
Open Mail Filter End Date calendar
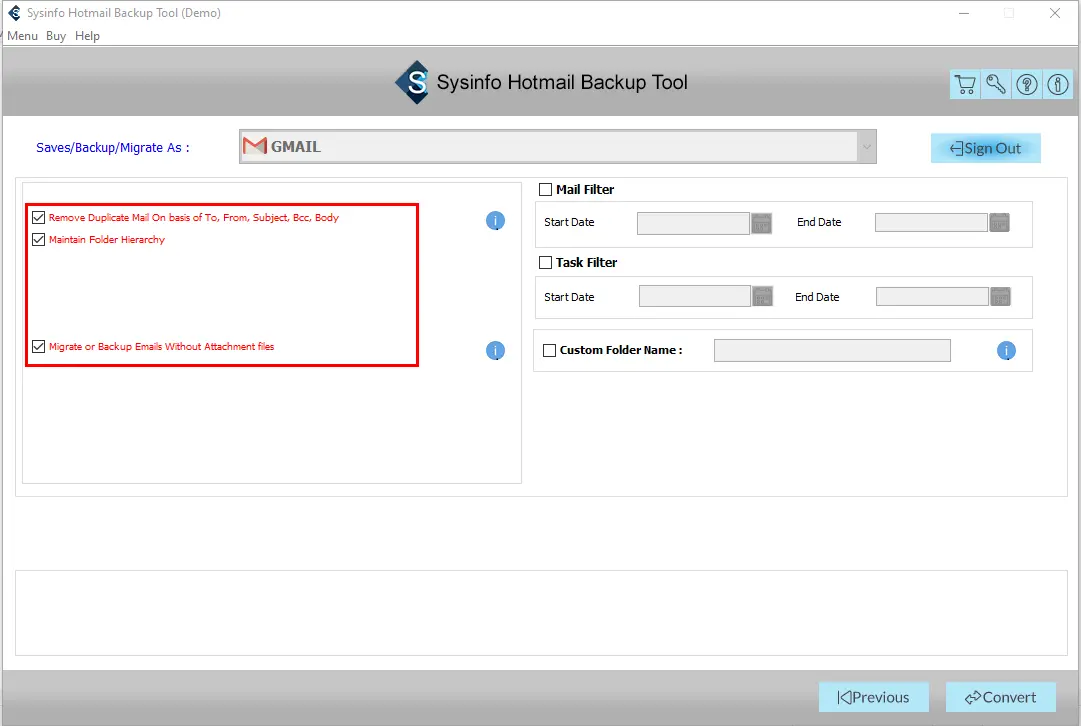click(999, 223)
